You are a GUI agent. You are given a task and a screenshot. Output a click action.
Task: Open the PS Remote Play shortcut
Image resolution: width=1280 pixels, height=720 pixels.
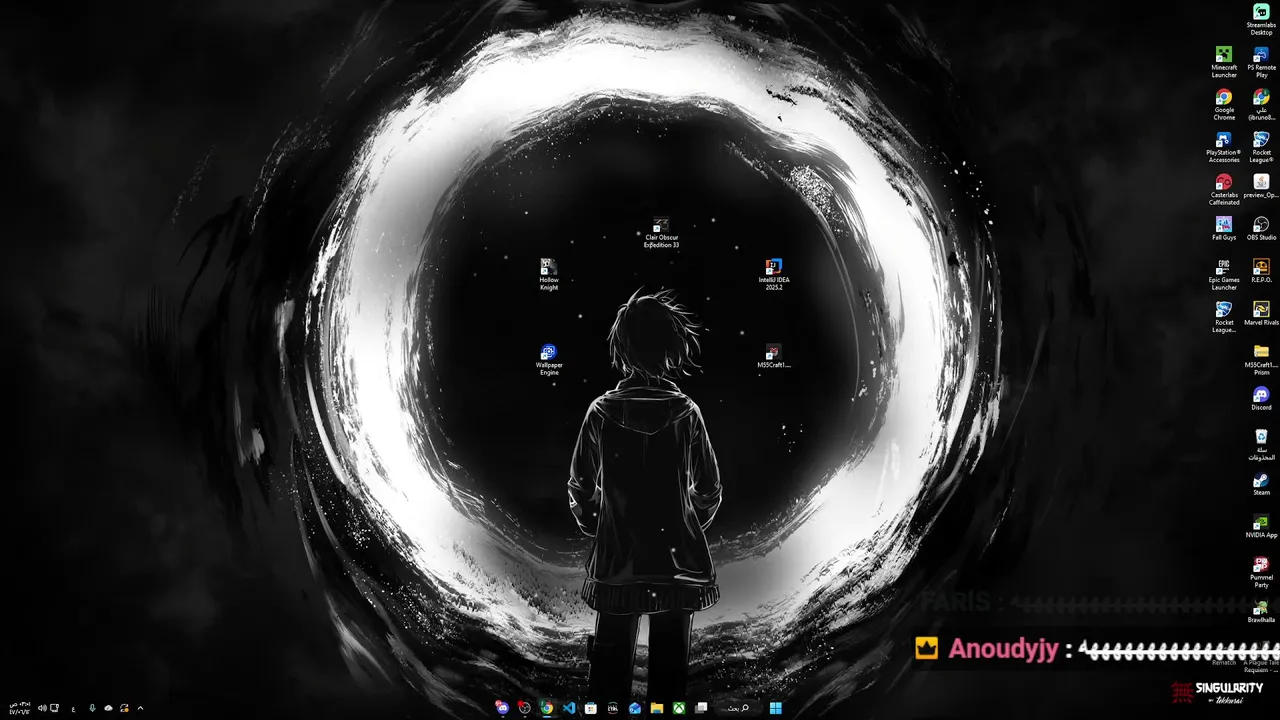point(1261,61)
